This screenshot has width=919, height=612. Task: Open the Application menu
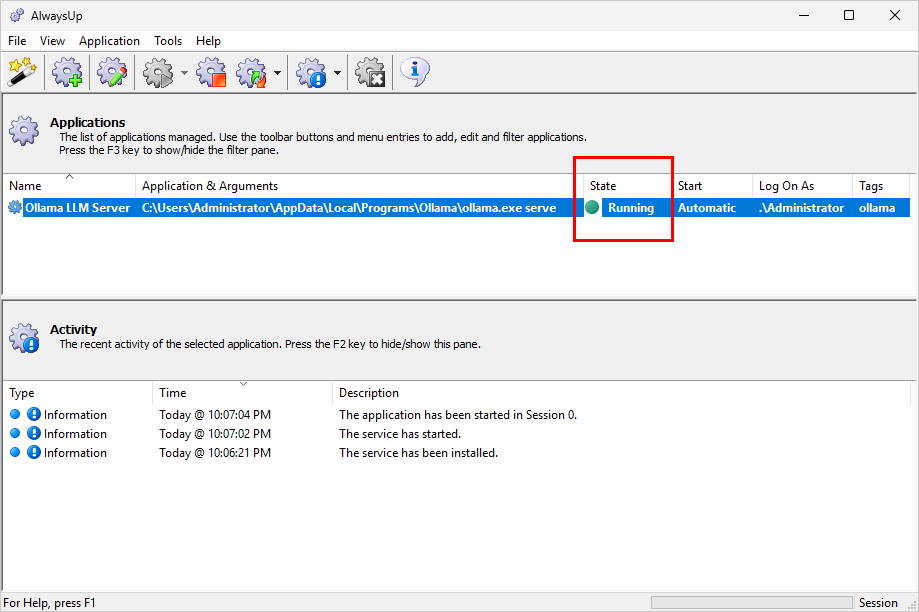coord(109,41)
